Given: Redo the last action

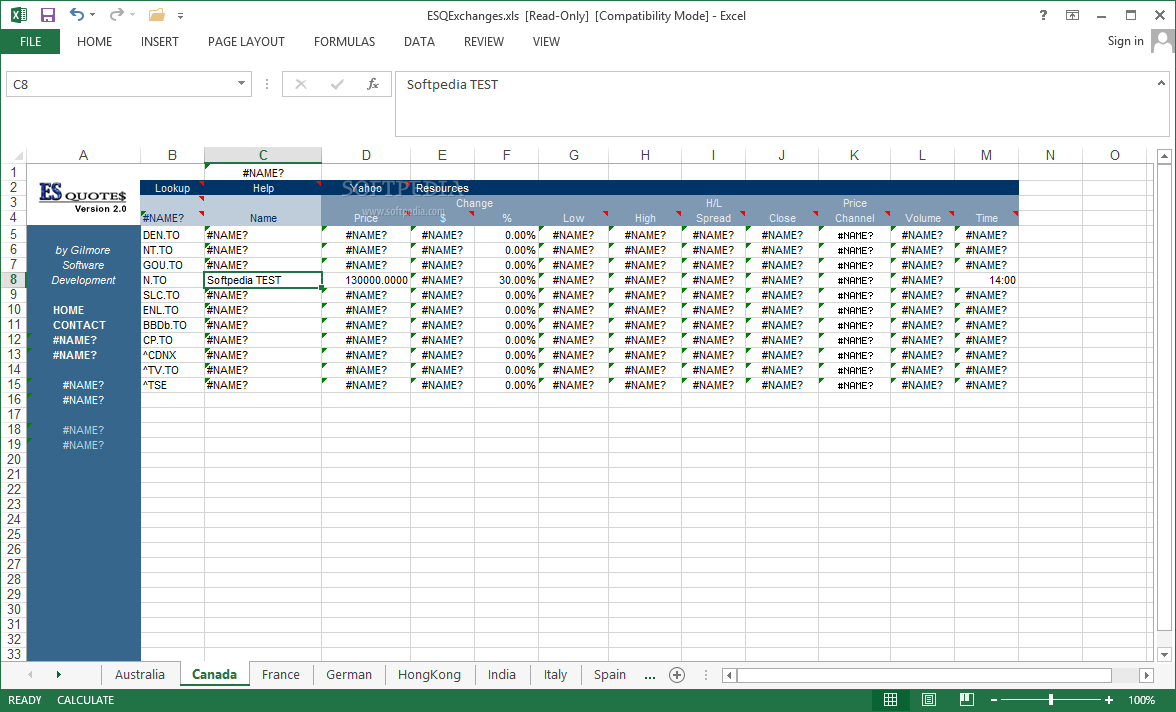Looking at the screenshot, I should [x=116, y=14].
